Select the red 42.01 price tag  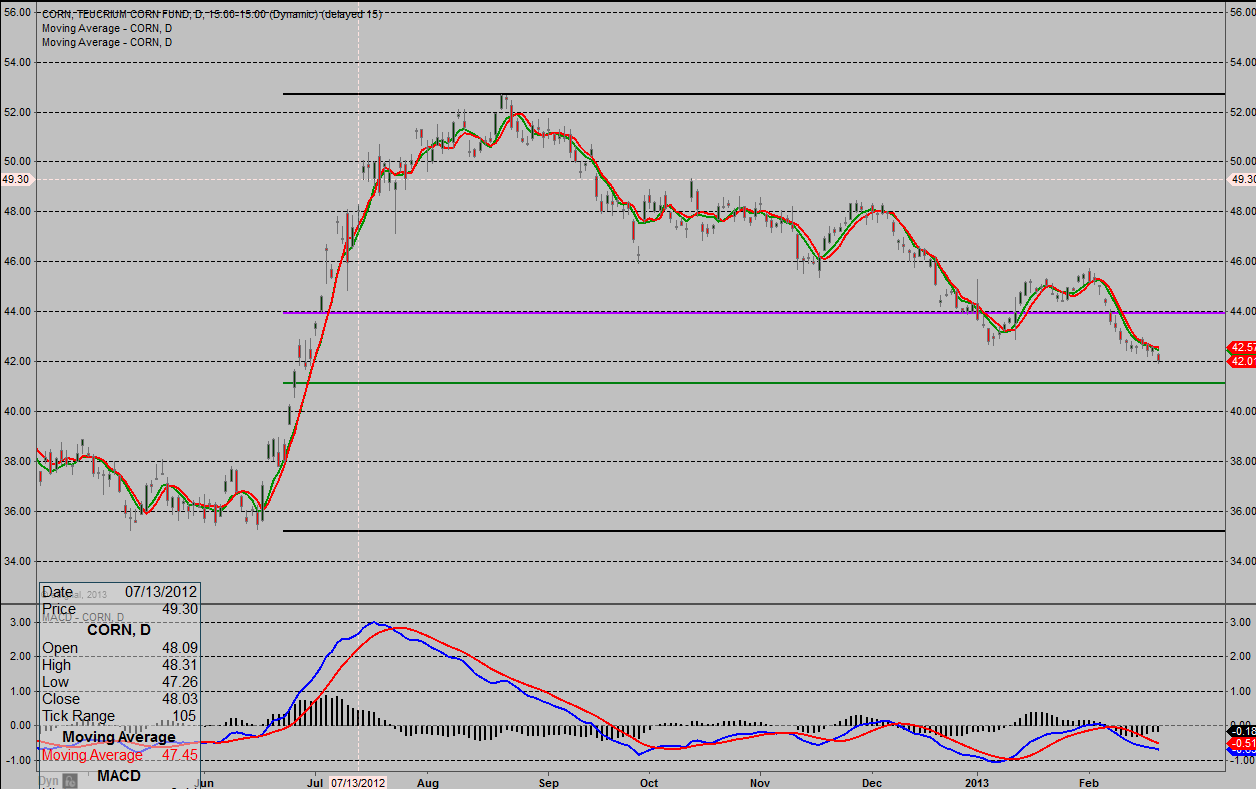click(x=1241, y=361)
